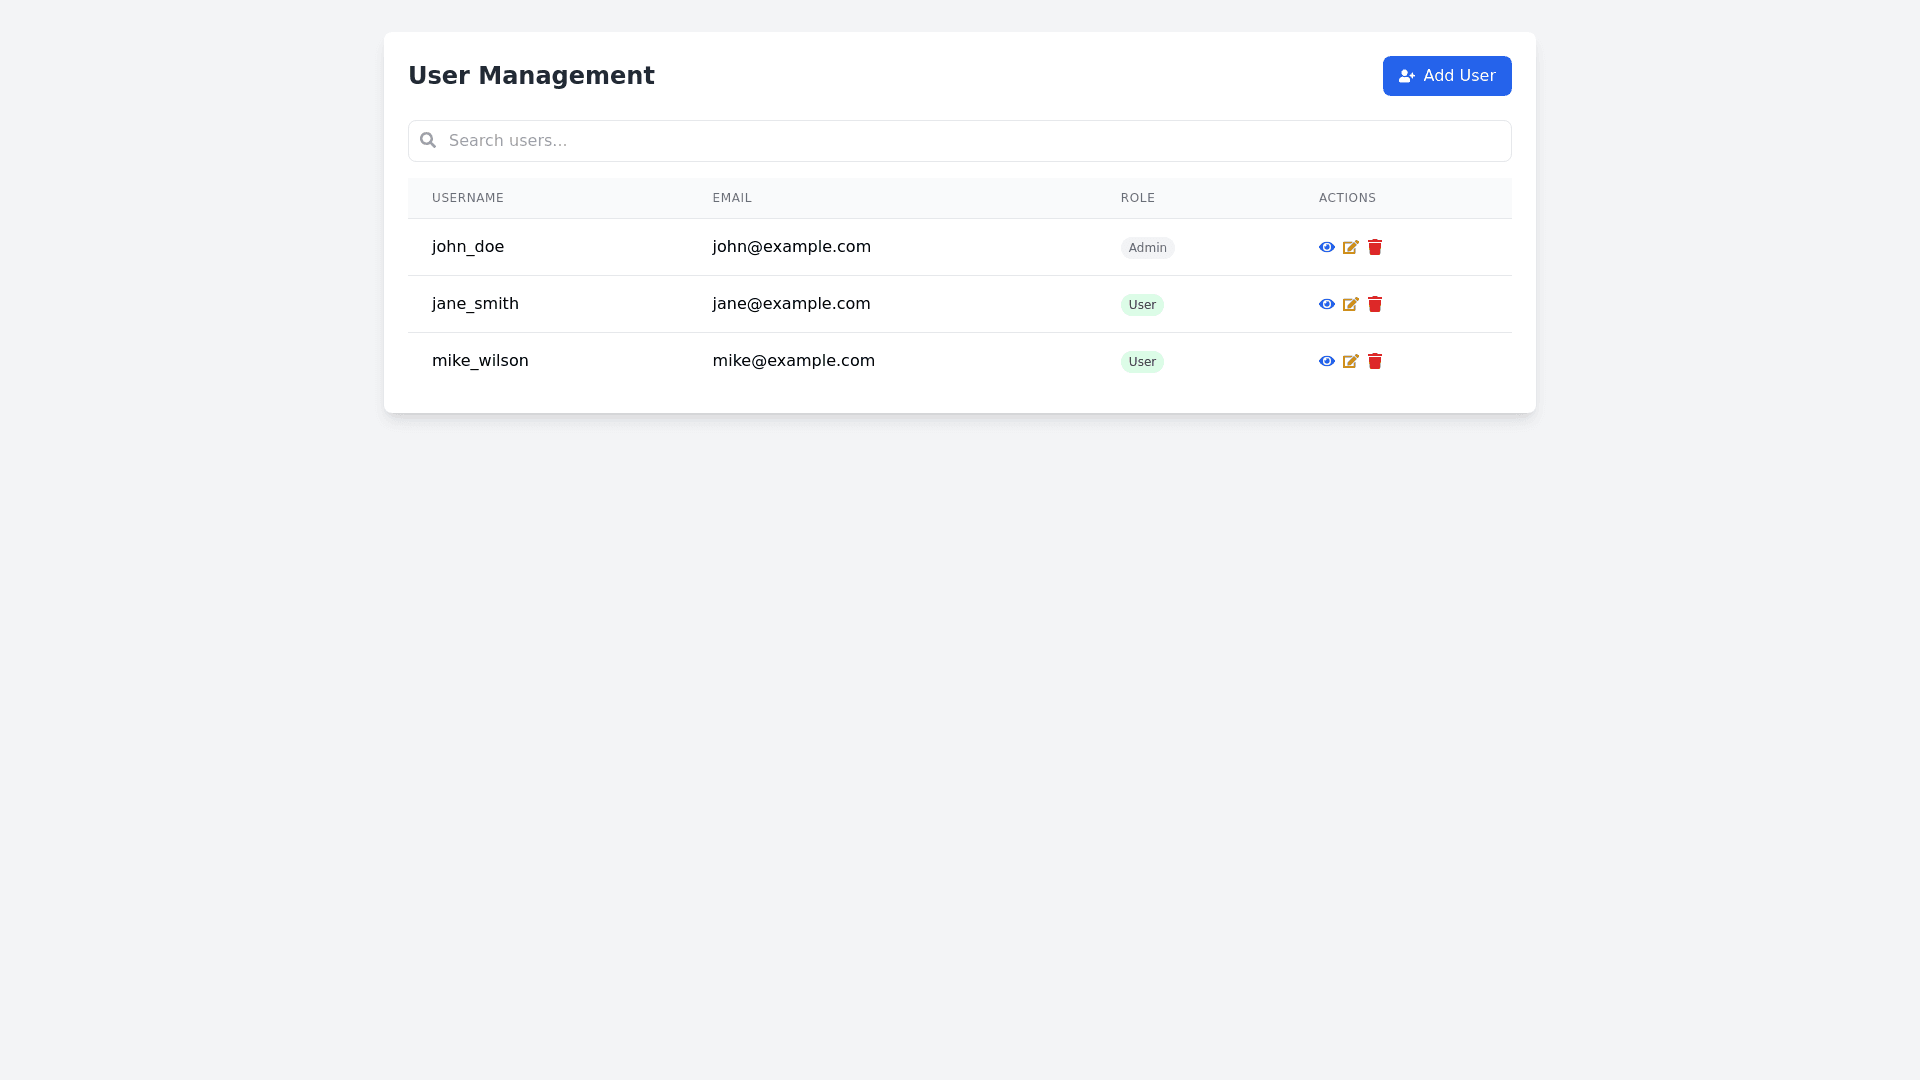View mike_wilson's user details
The height and width of the screenshot is (1080, 1920).
tap(1326, 361)
